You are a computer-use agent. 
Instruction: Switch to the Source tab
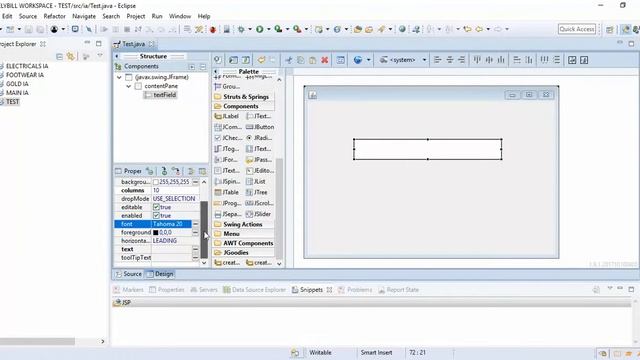tap(128, 274)
